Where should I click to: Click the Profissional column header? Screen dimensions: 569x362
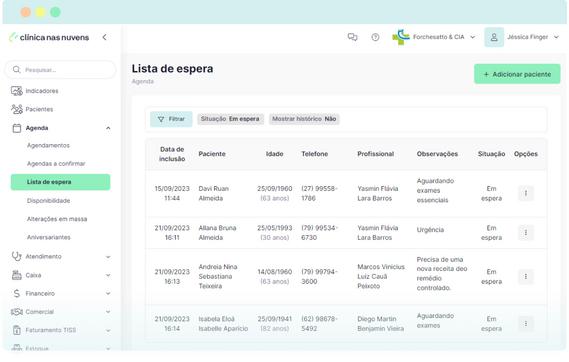click(x=376, y=154)
